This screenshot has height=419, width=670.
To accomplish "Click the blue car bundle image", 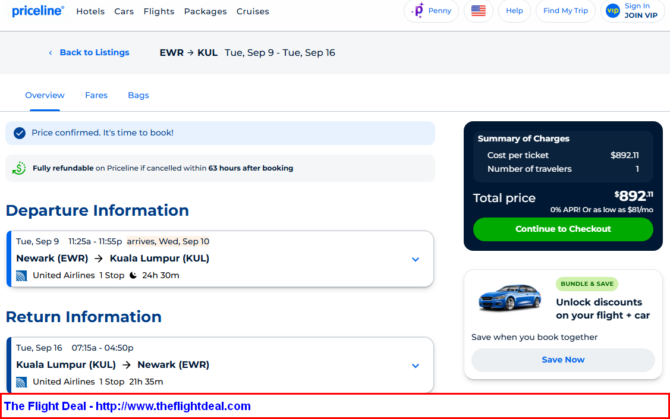I will (509, 297).
